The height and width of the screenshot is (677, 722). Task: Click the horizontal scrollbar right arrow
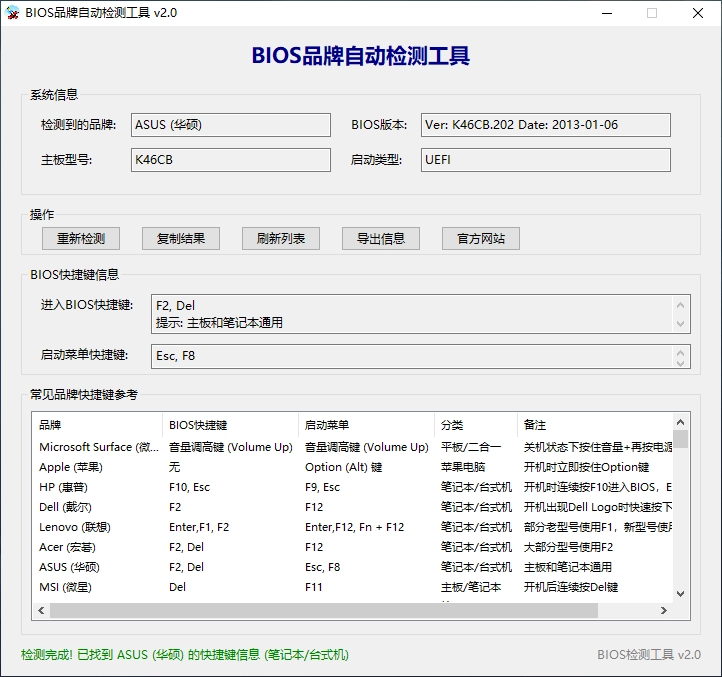point(664,610)
